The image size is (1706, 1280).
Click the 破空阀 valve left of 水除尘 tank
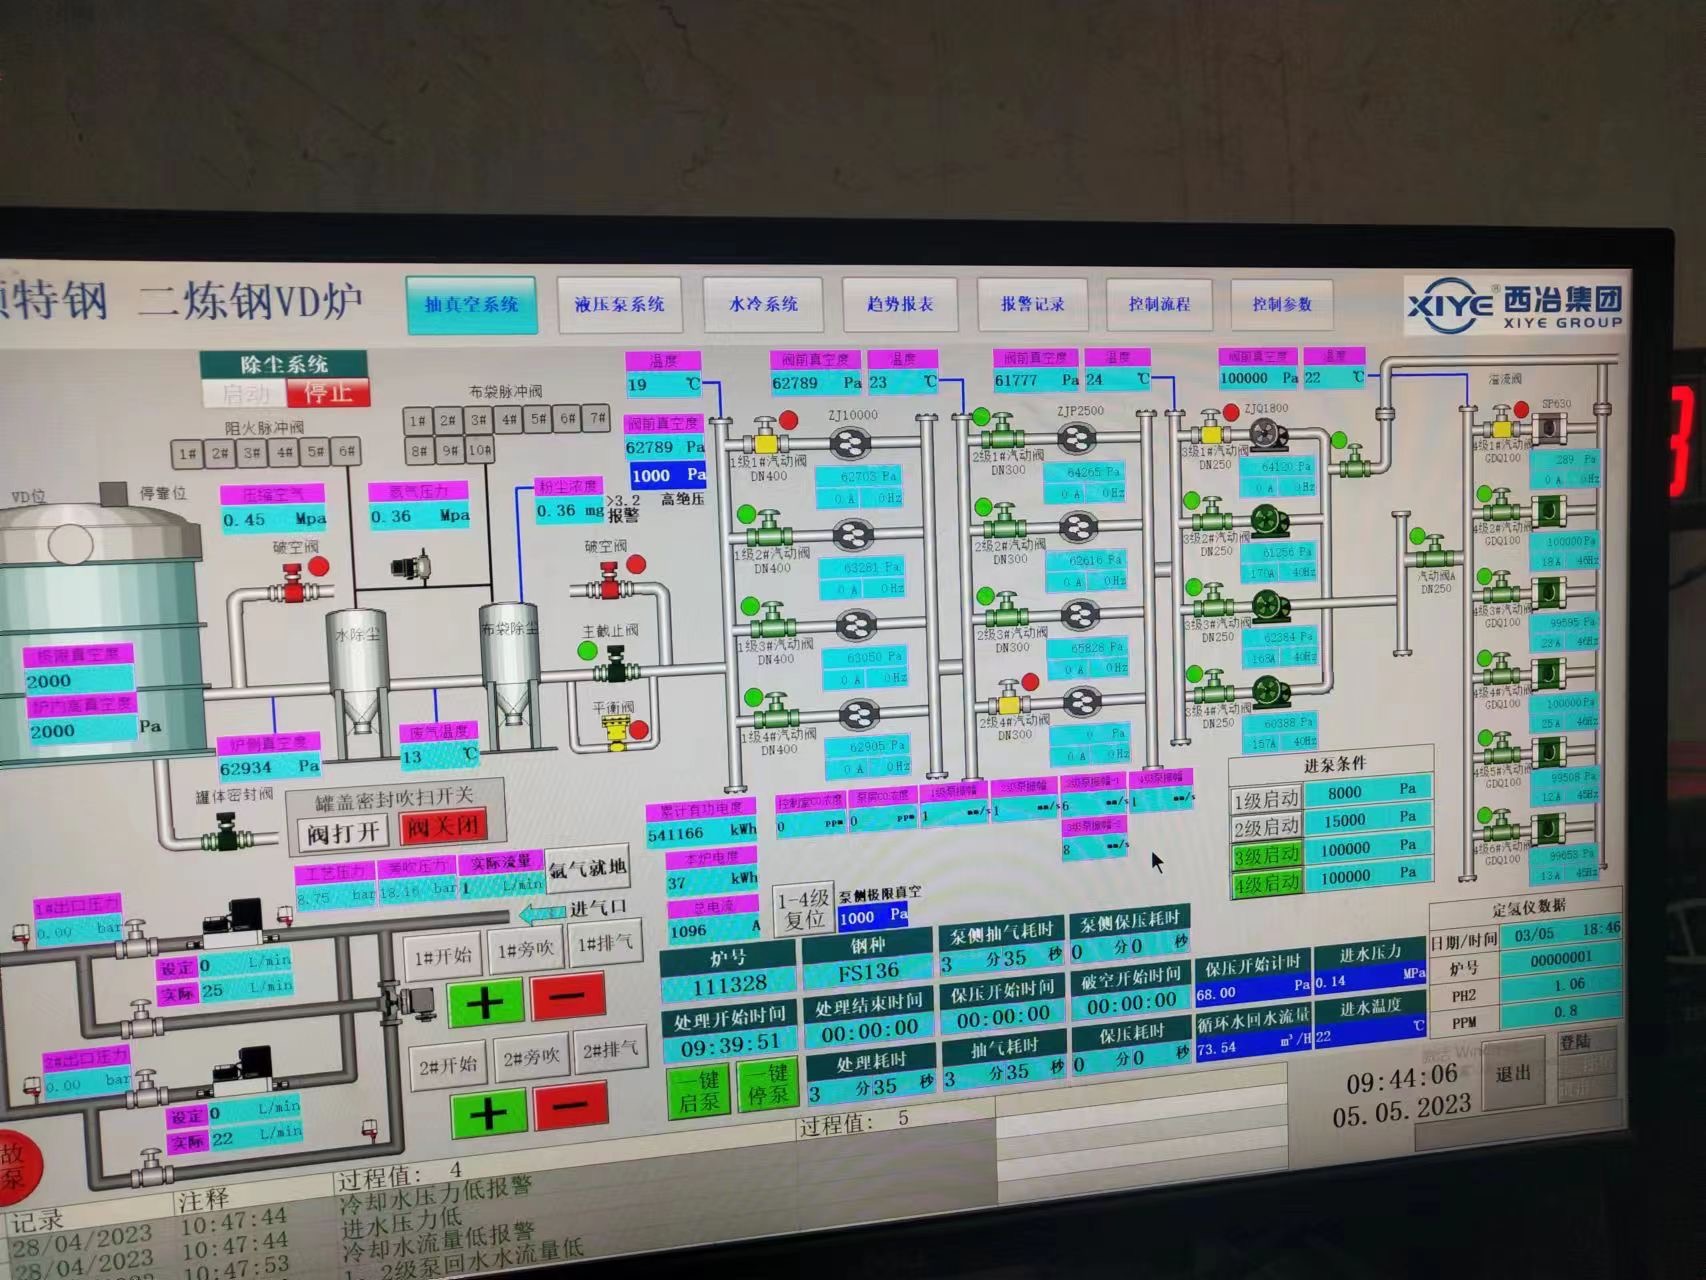[x=293, y=587]
